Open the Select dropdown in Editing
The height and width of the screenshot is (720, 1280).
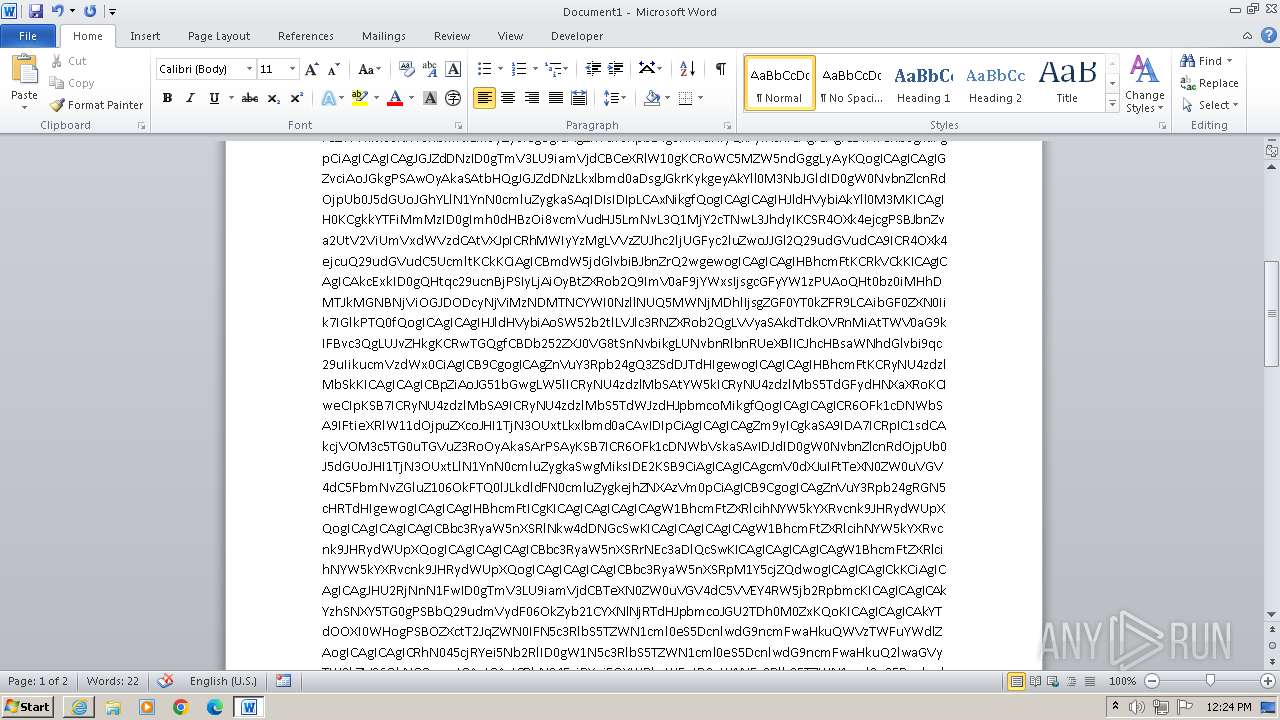(x=1209, y=105)
